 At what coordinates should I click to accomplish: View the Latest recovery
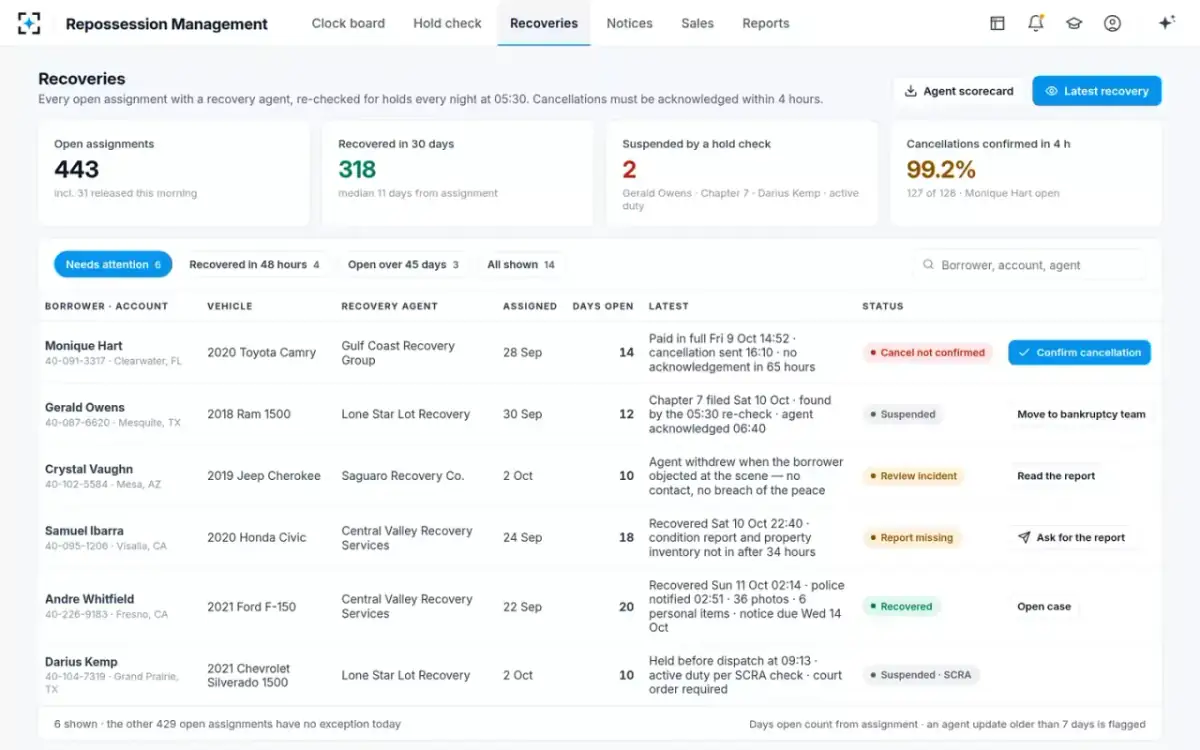(x=1097, y=91)
